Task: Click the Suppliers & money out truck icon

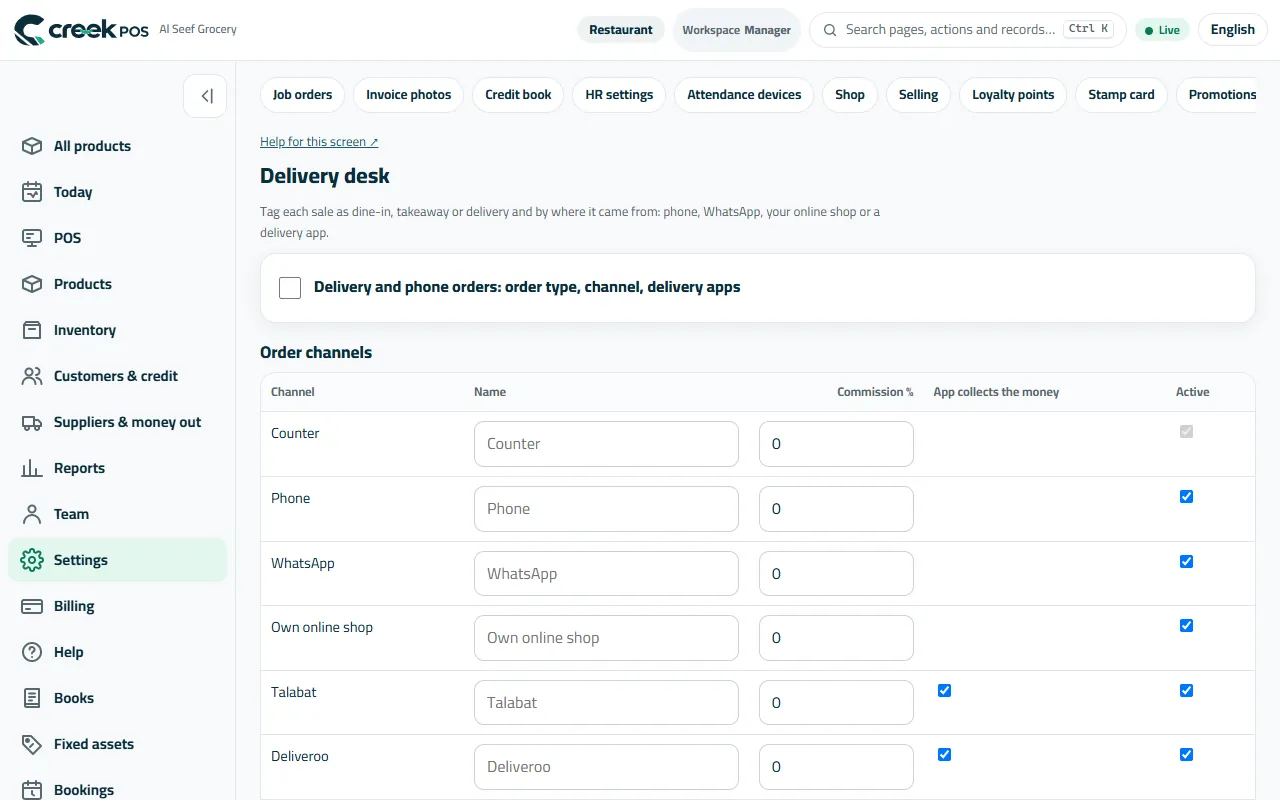Action: [32, 422]
